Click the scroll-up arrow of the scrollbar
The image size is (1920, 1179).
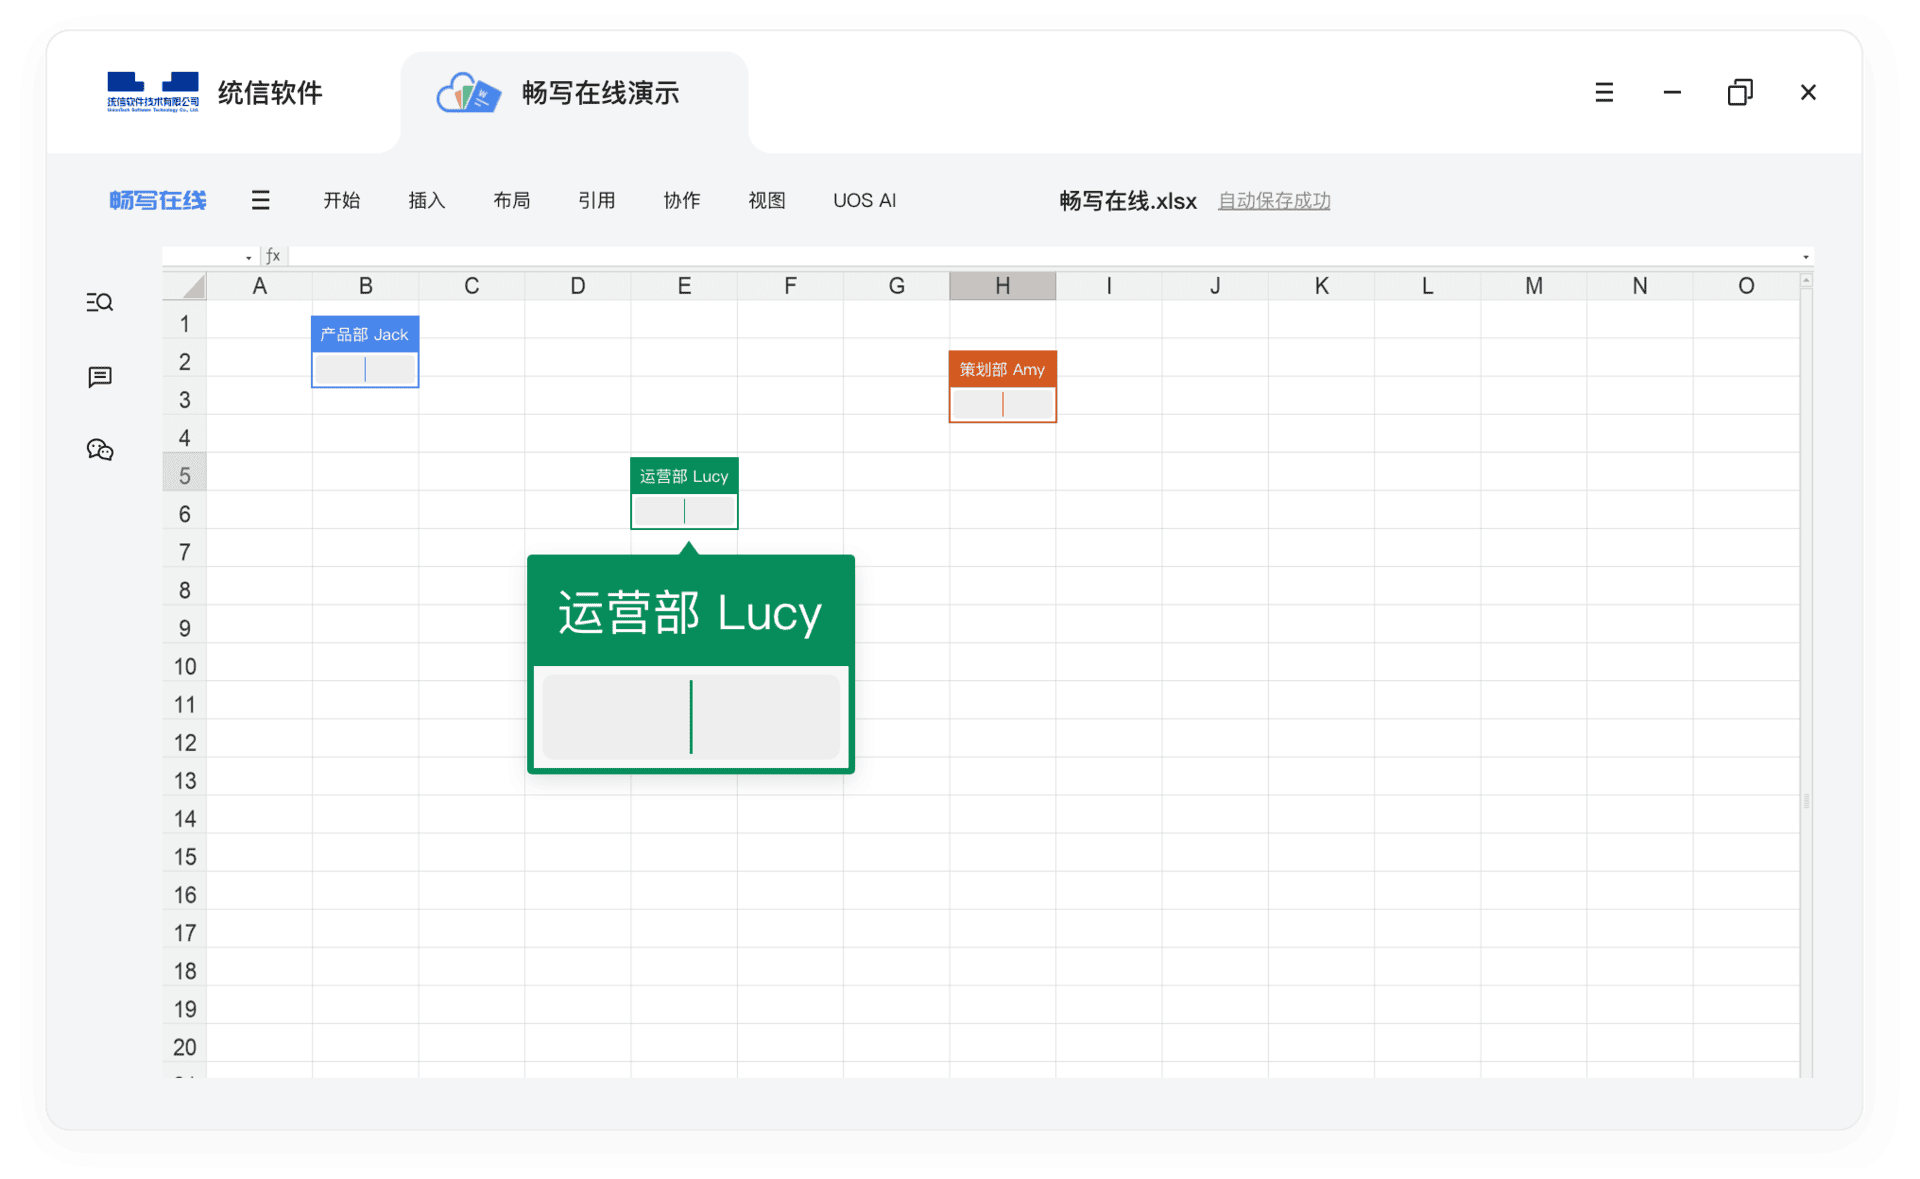click(x=1806, y=281)
